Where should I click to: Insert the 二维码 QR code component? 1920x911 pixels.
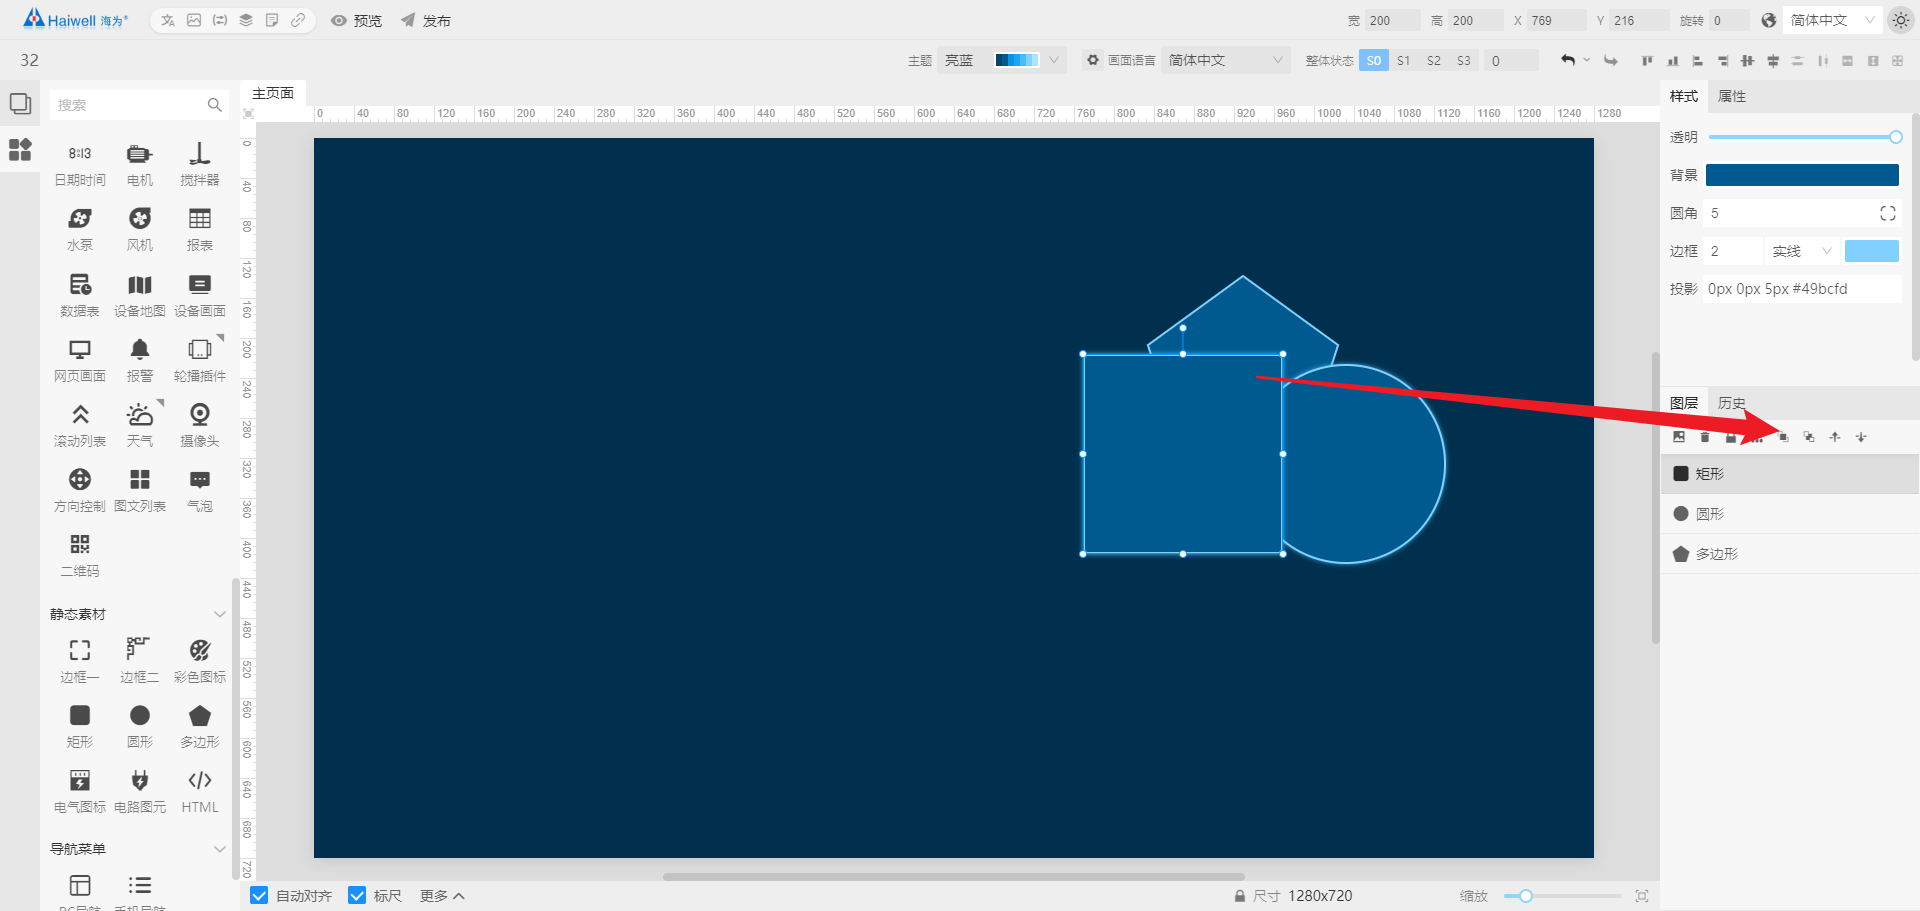80,555
